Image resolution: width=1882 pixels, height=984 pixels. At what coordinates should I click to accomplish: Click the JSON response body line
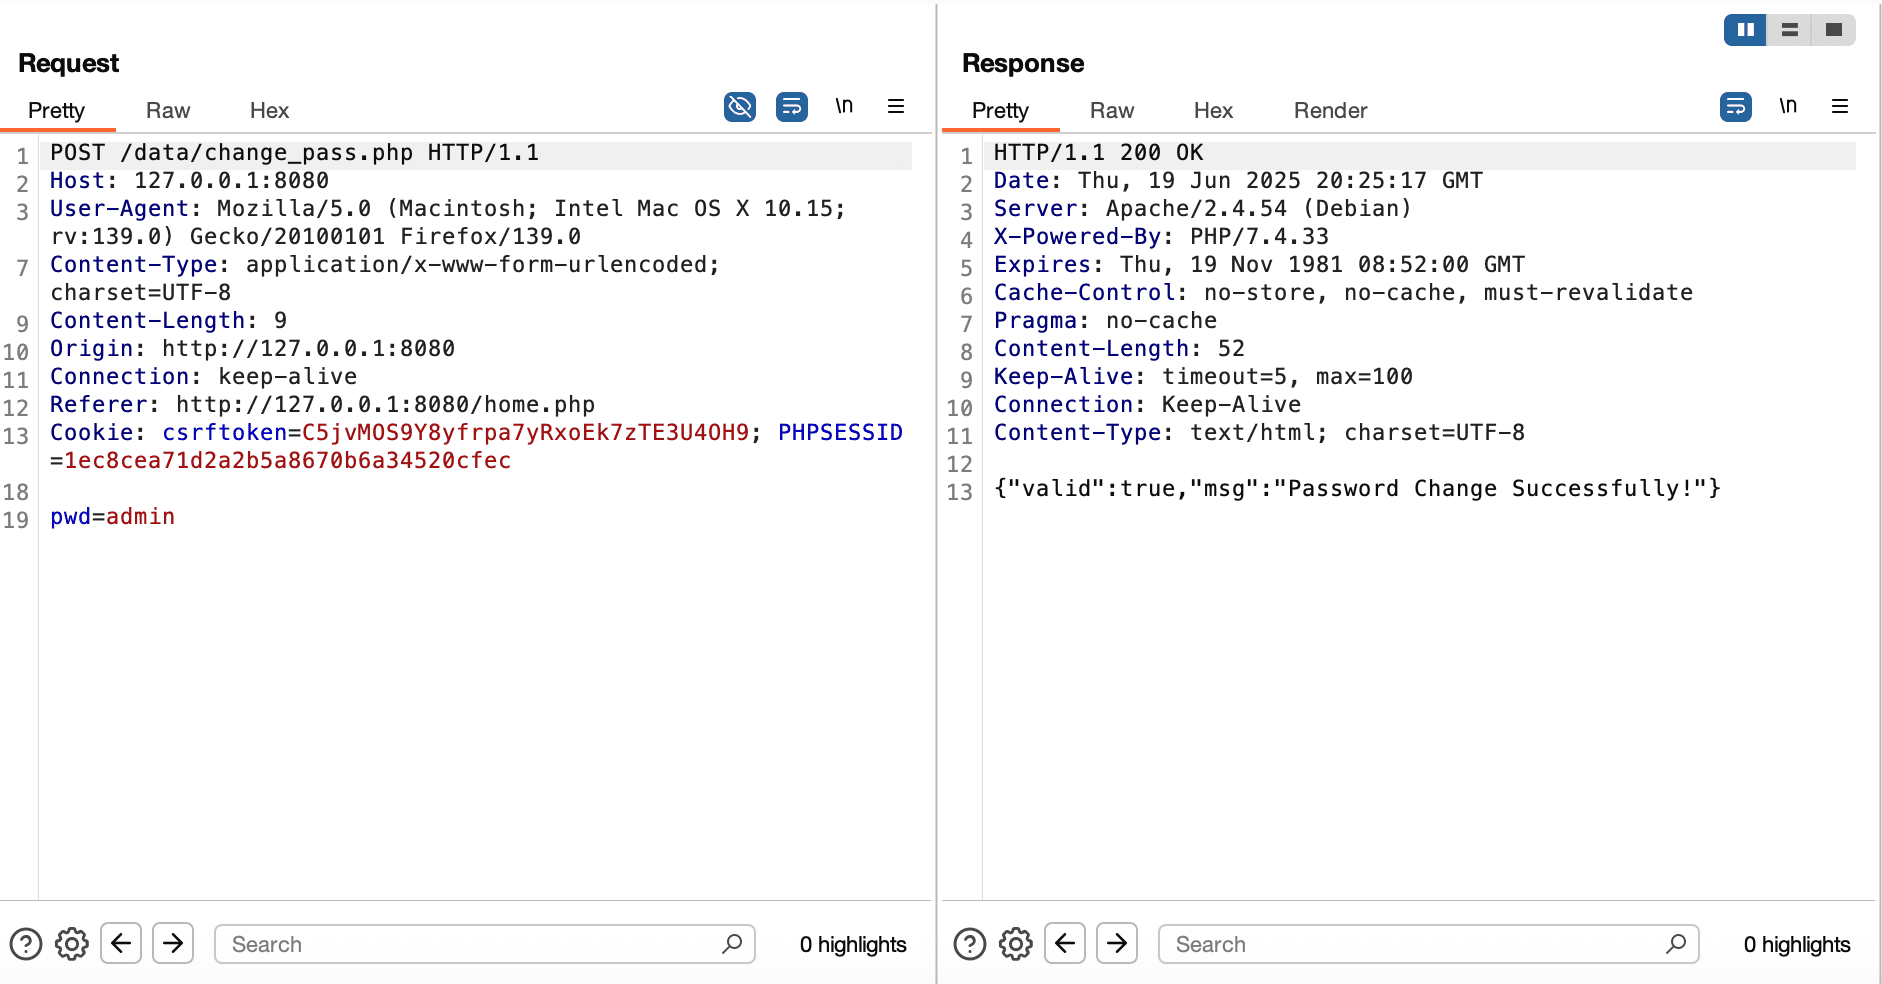1357,489
